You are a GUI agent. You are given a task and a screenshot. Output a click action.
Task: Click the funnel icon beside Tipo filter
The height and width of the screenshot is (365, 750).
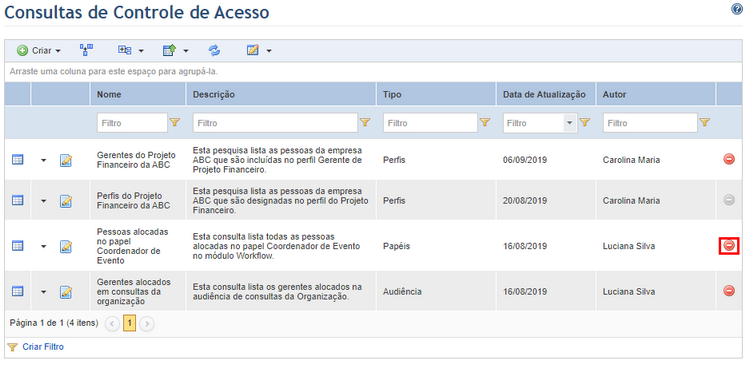click(485, 123)
